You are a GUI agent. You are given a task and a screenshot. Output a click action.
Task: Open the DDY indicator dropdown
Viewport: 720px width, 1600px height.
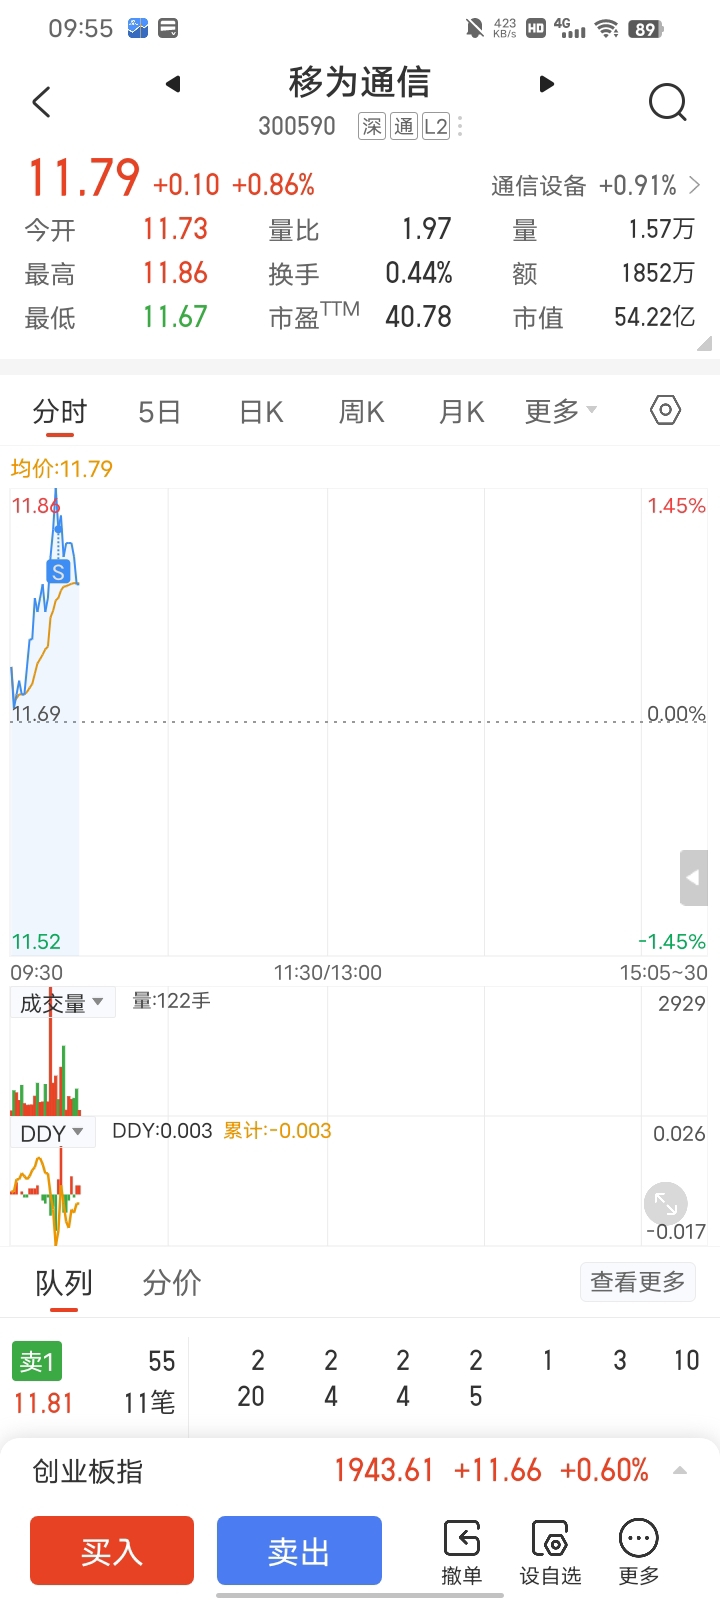[x=53, y=1133]
